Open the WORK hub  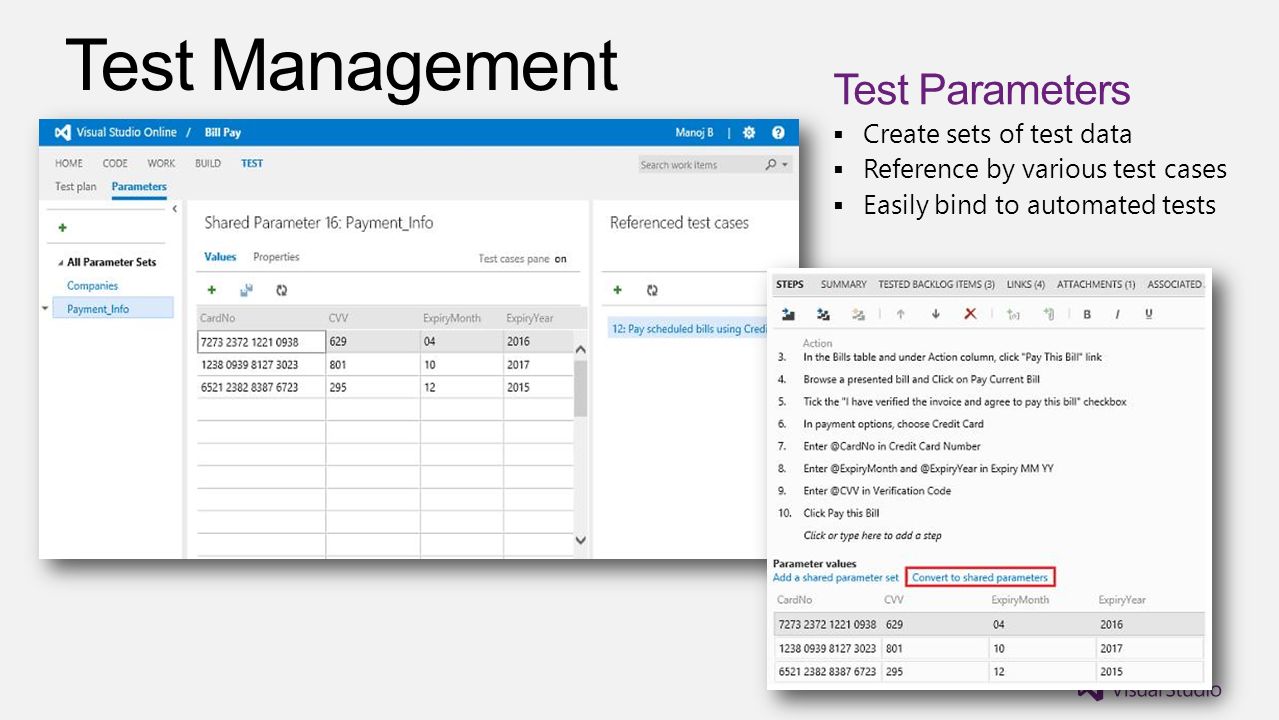click(161, 163)
